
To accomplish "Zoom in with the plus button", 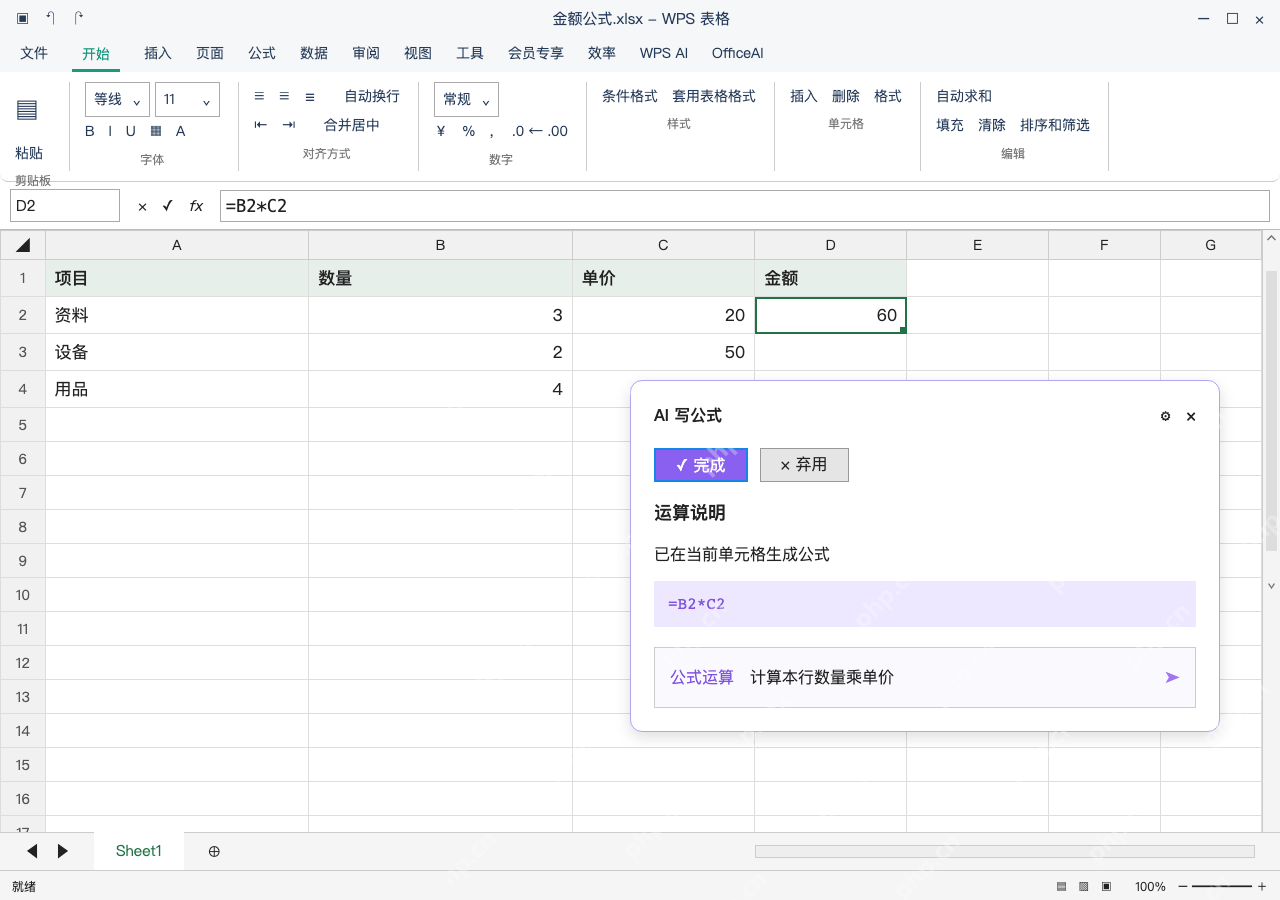I will click(1262, 887).
